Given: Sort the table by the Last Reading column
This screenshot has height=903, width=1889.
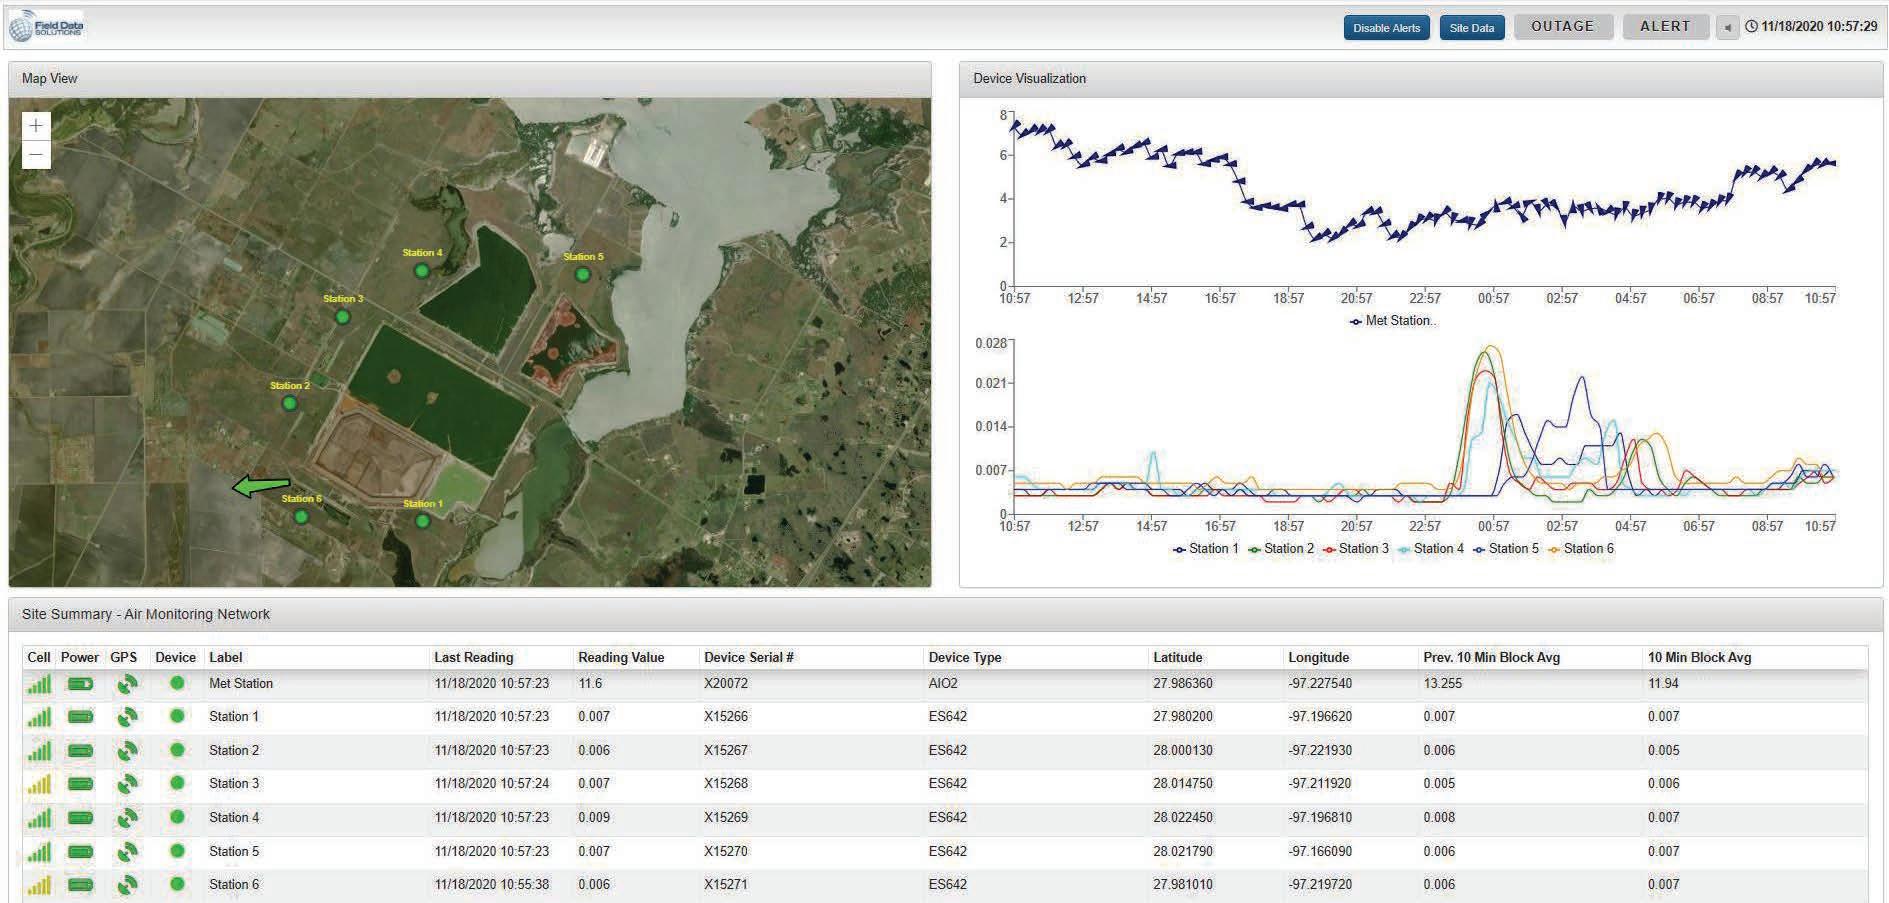Looking at the screenshot, I should coord(473,657).
